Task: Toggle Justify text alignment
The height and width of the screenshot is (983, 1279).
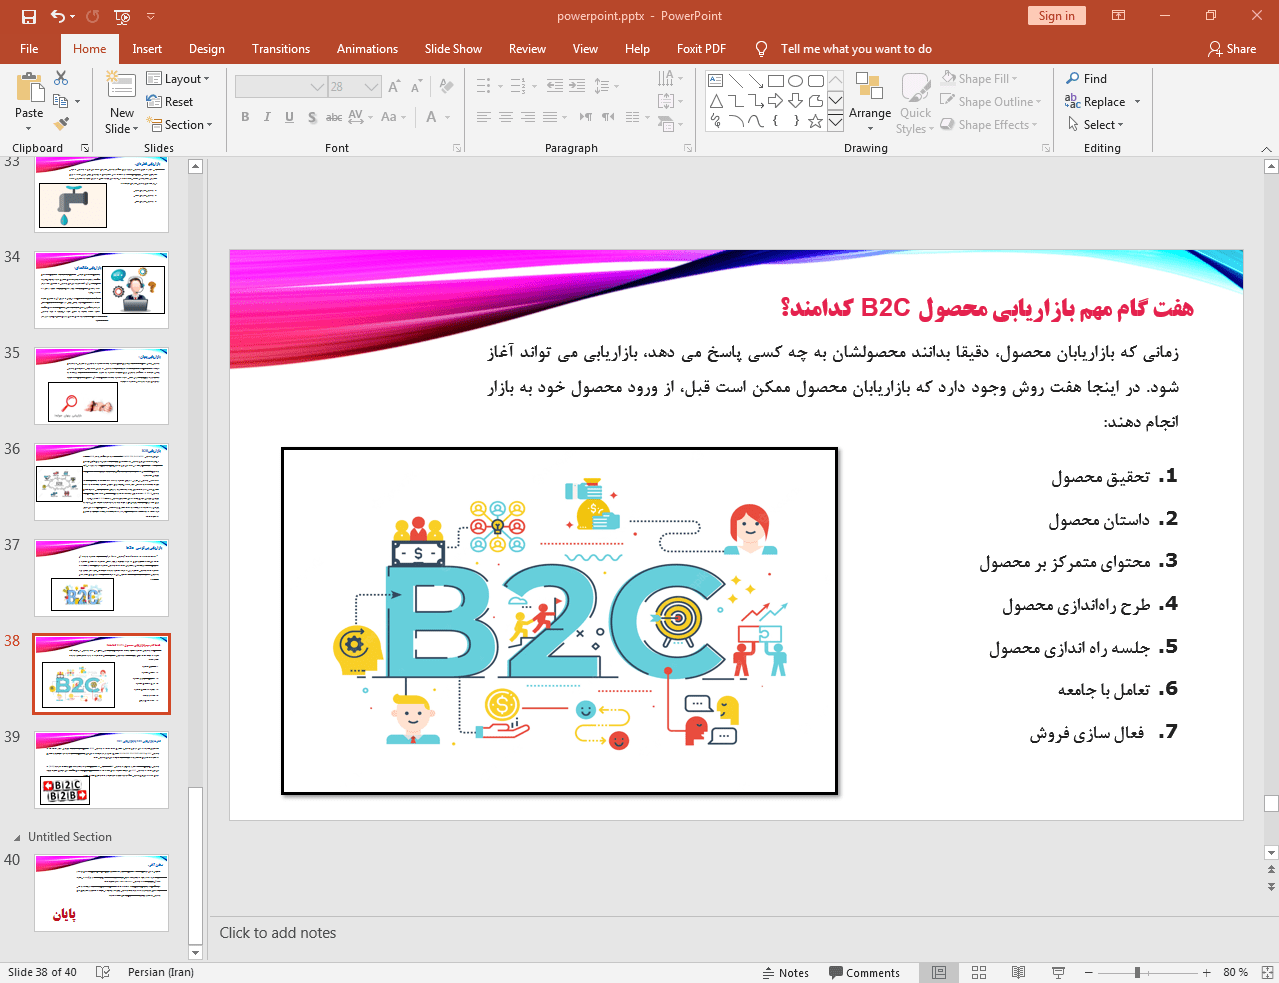Action: pos(550,117)
